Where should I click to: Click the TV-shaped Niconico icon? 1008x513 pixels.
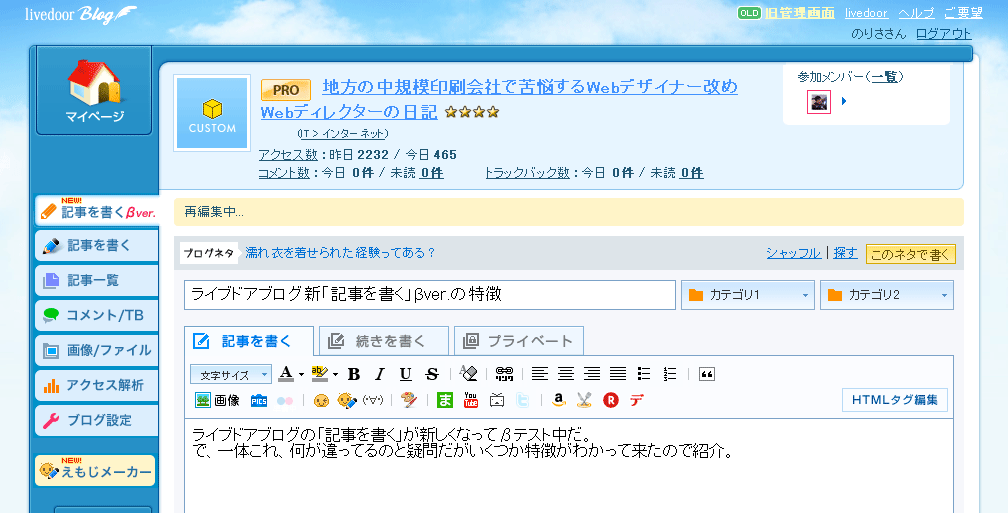coord(497,400)
